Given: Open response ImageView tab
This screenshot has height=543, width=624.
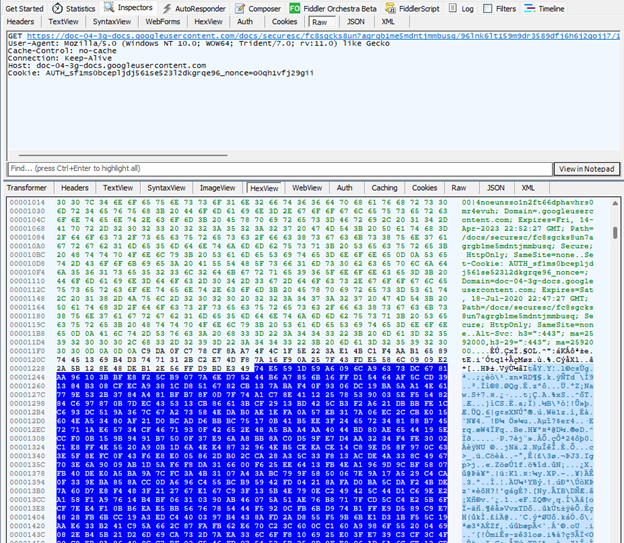Looking at the screenshot, I should [x=216, y=187].
